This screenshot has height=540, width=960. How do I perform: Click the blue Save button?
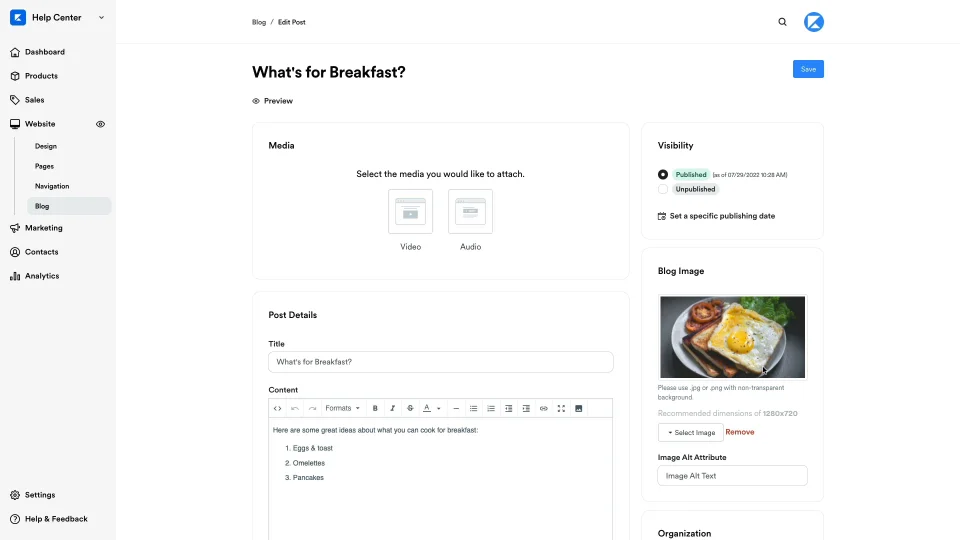pyautogui.click(x=808, y=69)
